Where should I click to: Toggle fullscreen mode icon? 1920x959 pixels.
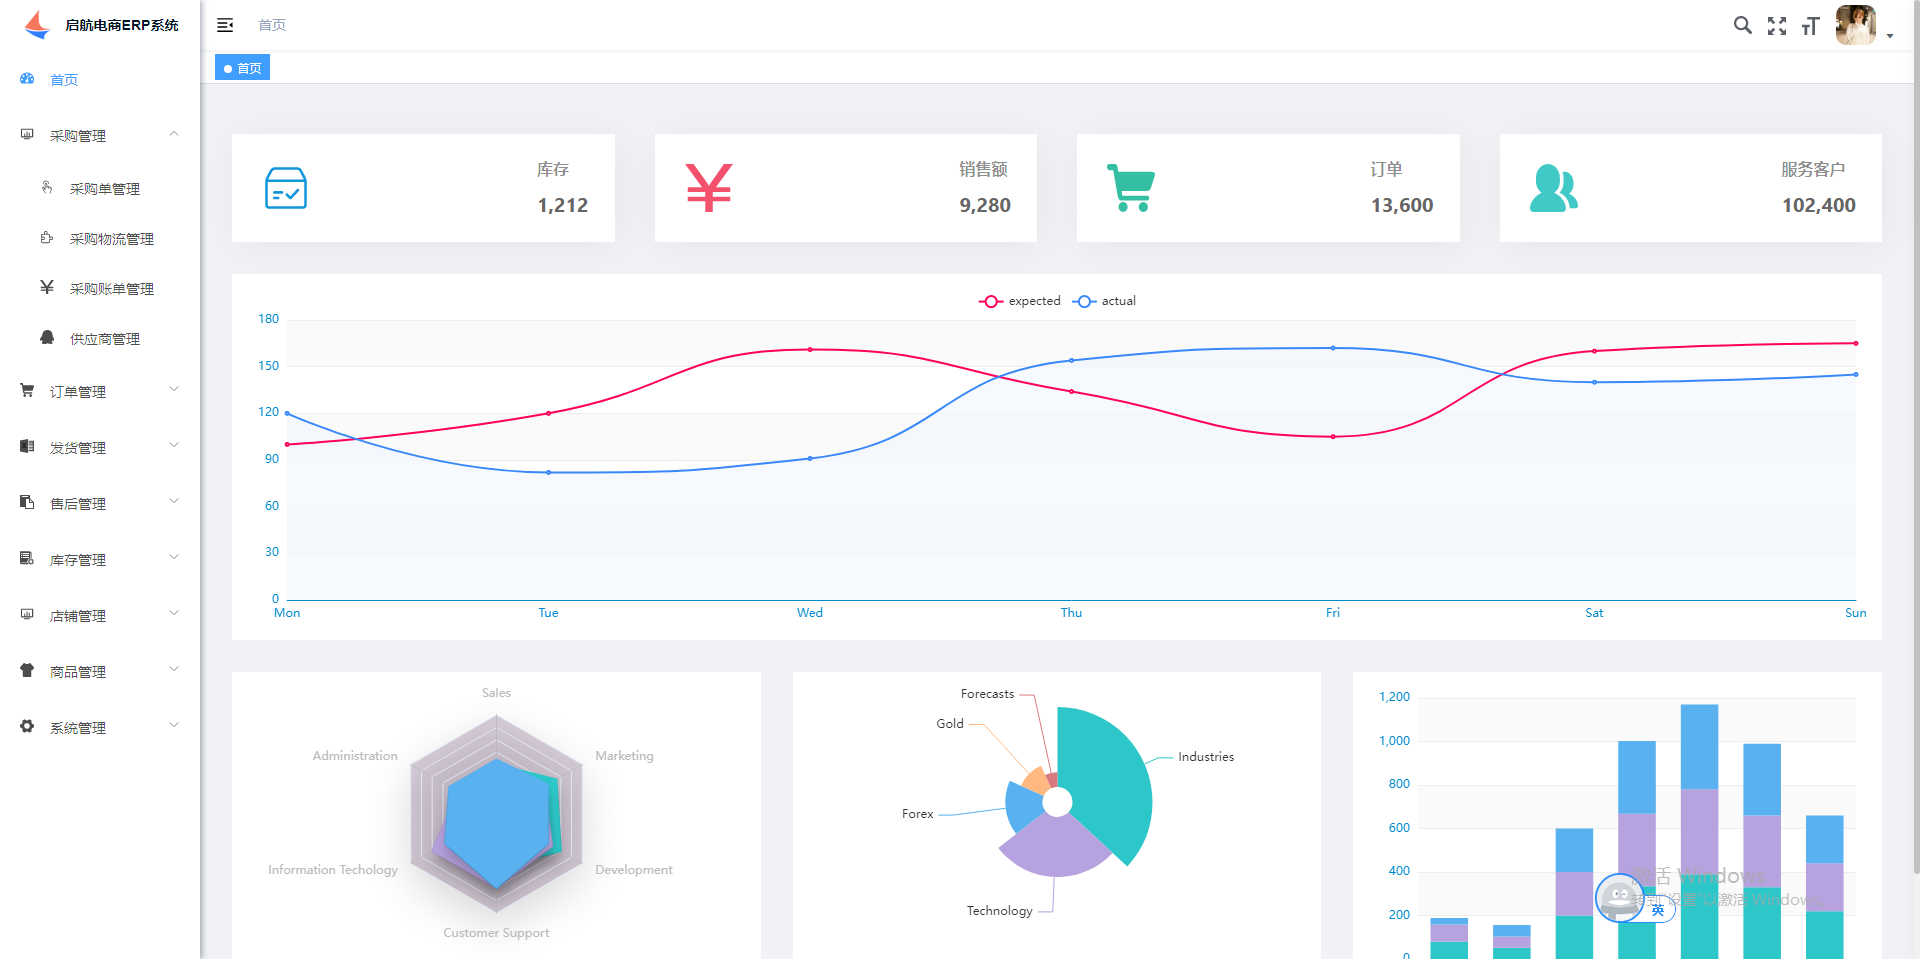(1777, 26)
